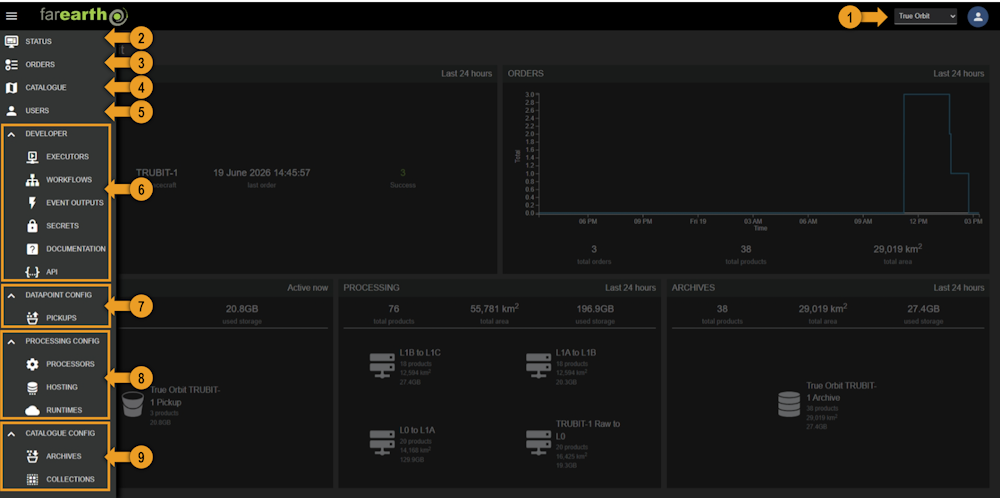Open SECRETS in sidebar

pyautogui.click(x=62, y=226)
